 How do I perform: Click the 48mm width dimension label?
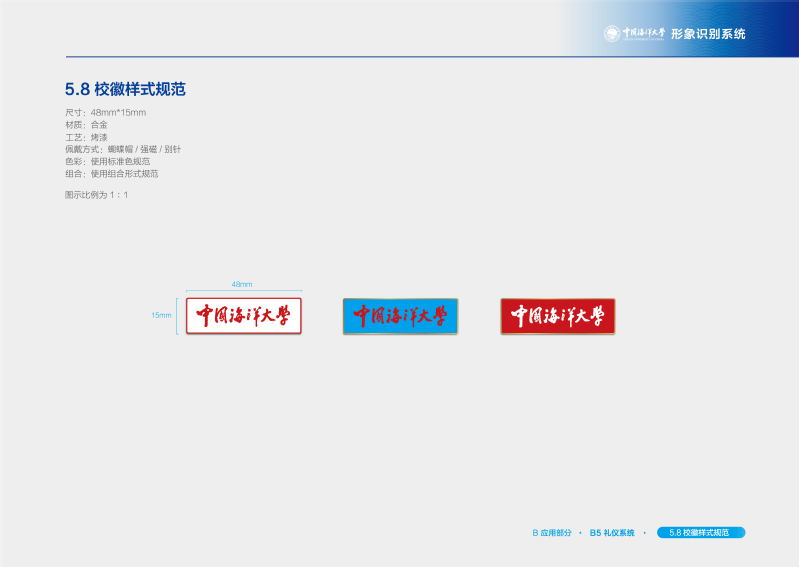pyautogui.click(x=242, y=284)
